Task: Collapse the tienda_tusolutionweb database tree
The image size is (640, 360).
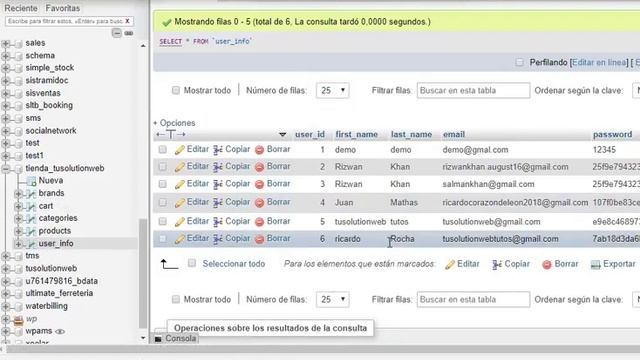Action: (x=5, y=169)
